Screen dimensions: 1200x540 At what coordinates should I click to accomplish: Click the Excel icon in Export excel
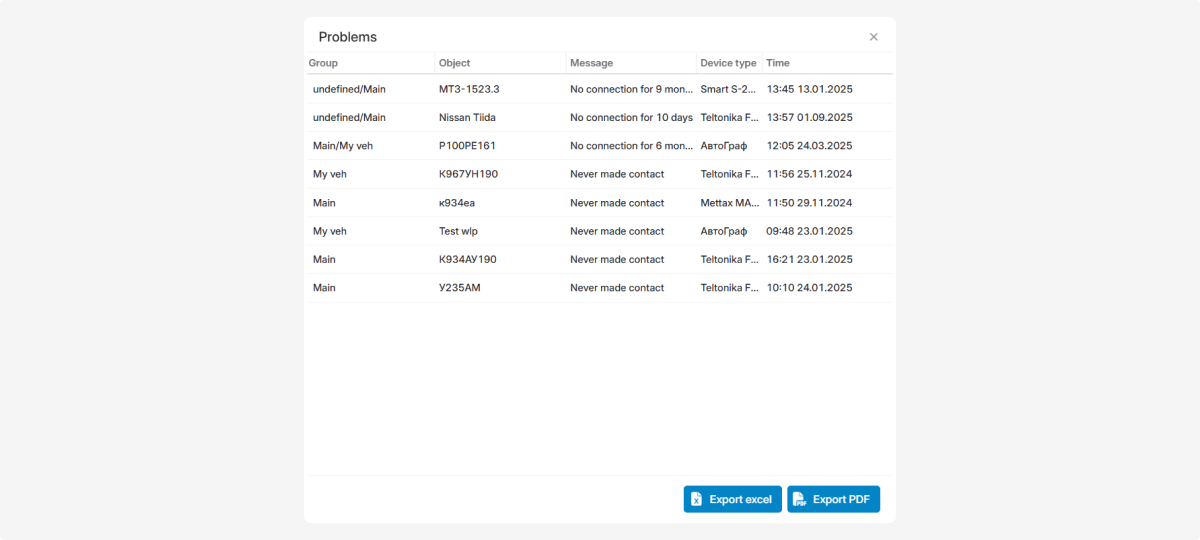697,500
